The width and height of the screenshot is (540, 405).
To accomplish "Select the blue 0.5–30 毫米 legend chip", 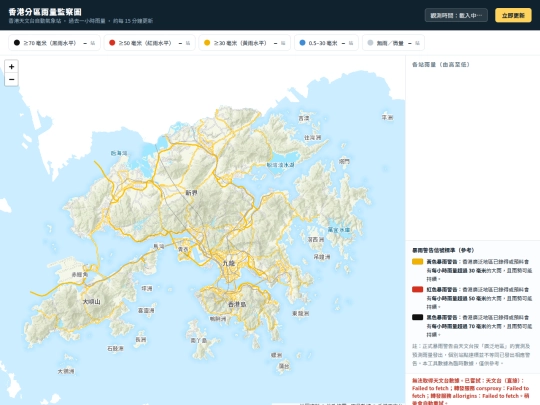I will point(326,43).
